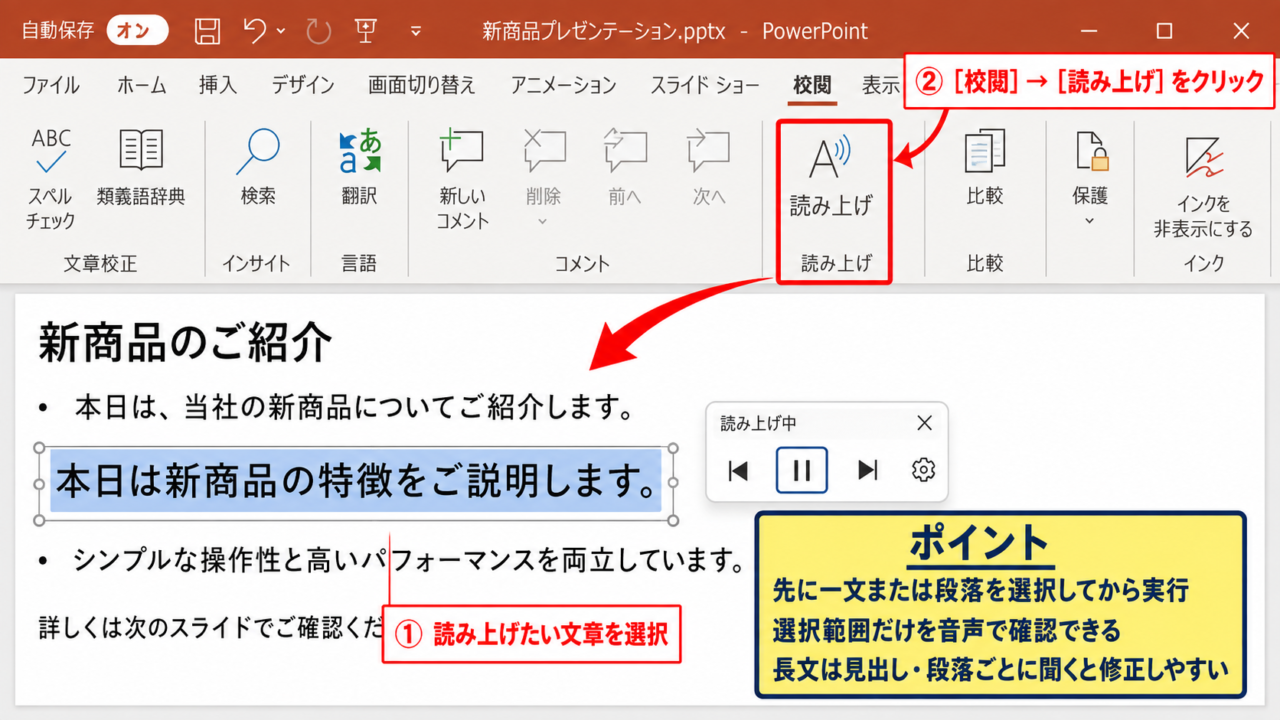Click the Redo icon in title bar
Image resolution: width=1280 pixels, height=720 pixels.
coord(319,32)
